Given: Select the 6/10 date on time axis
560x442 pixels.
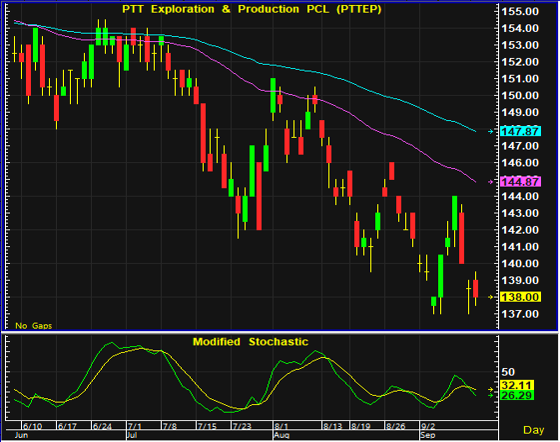Looking at the screenshot, I should tap(32, 426).
